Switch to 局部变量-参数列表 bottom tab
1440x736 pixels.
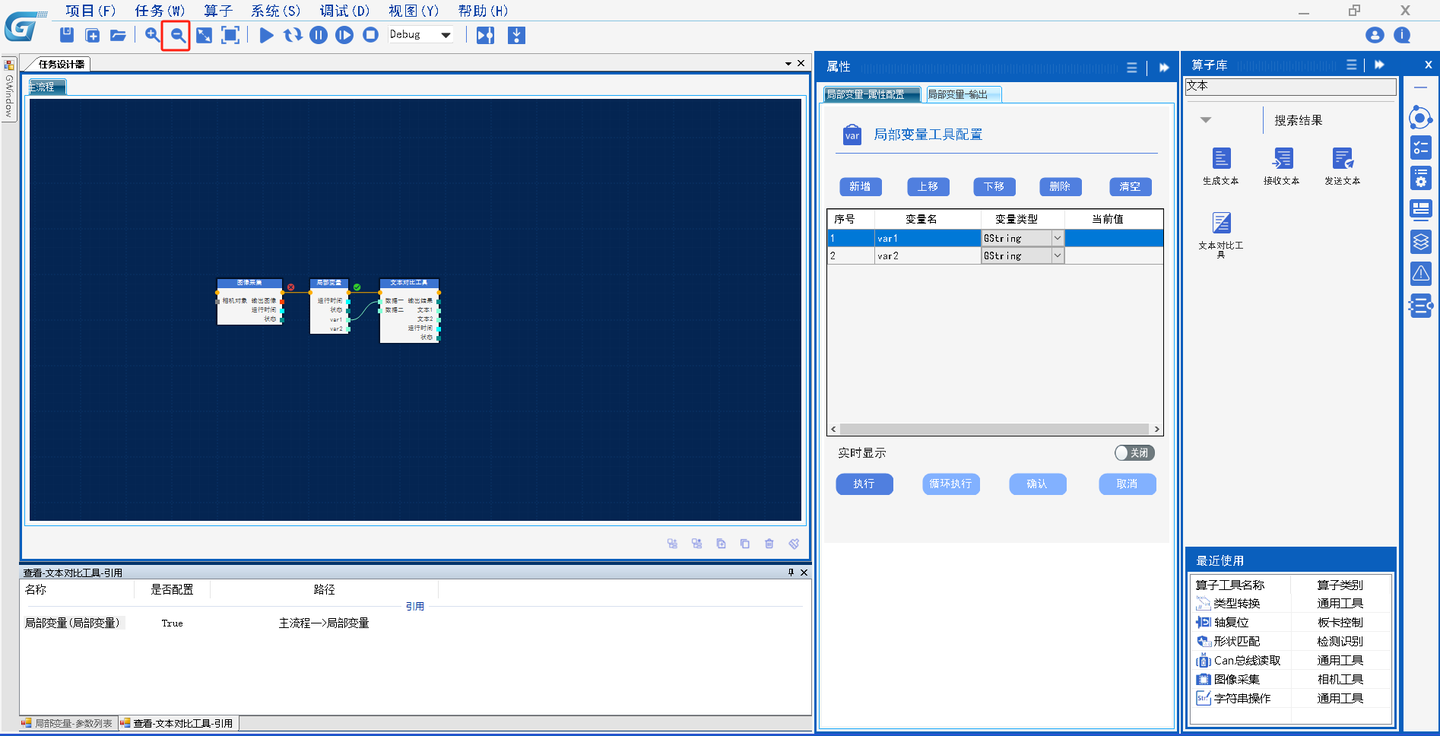point(68,723)
